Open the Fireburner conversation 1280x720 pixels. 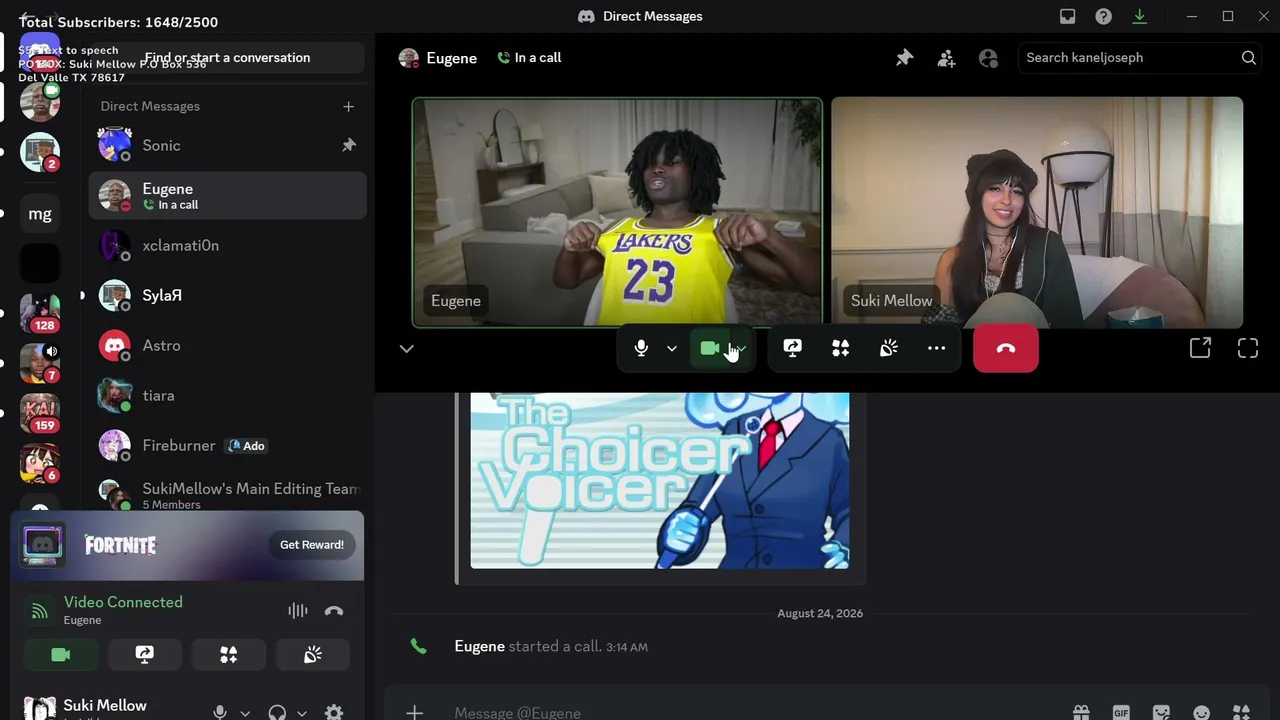pos(227,446)
